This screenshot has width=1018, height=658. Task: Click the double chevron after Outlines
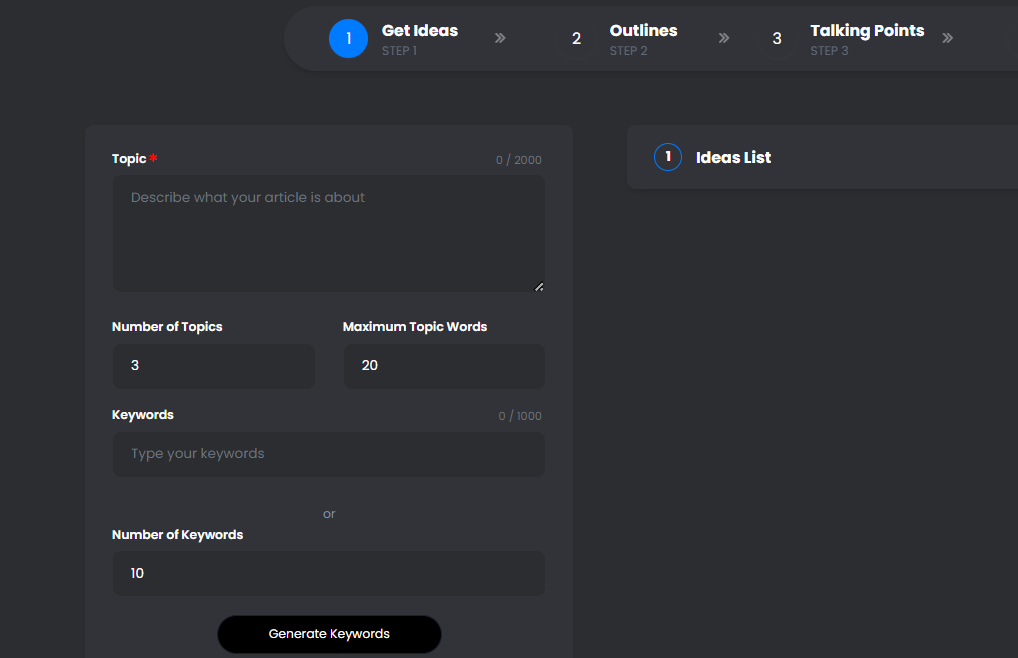pyautogui.click(x=724, y=38)
